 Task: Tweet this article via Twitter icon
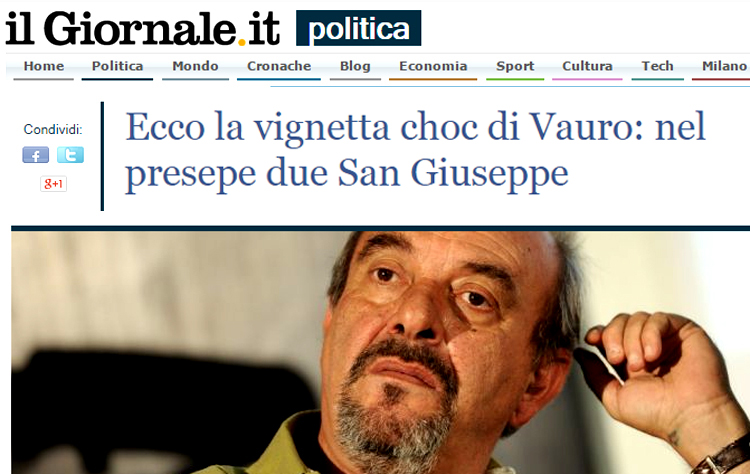[x=70, y=155]
